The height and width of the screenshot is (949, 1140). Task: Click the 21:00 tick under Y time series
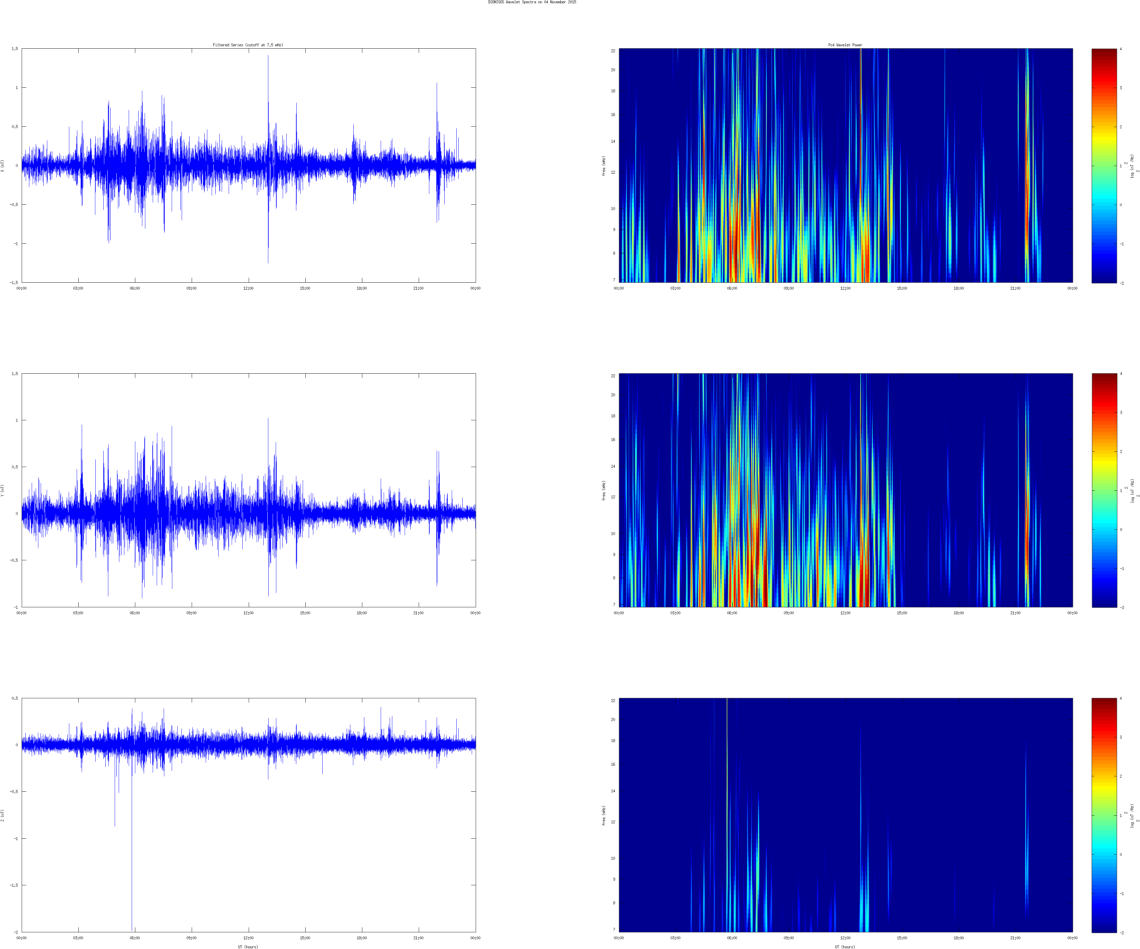tap(419, 613)
